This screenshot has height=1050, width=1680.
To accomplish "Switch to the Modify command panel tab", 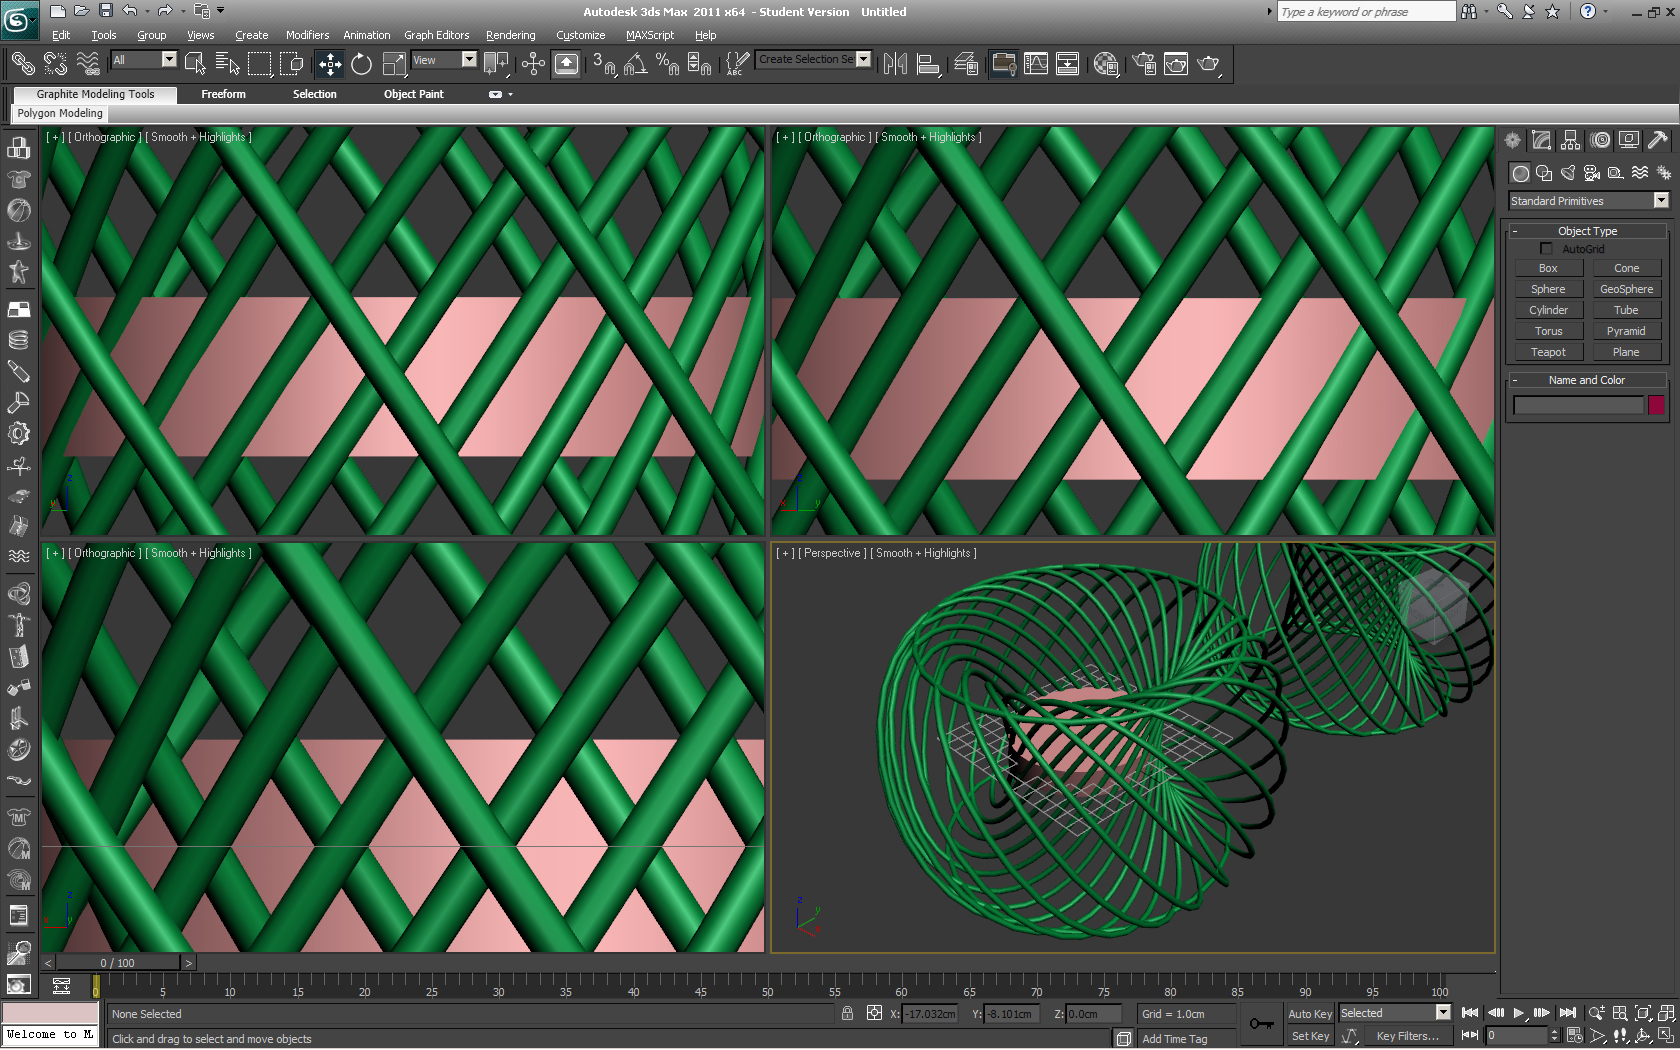I will click(1541, 140).
